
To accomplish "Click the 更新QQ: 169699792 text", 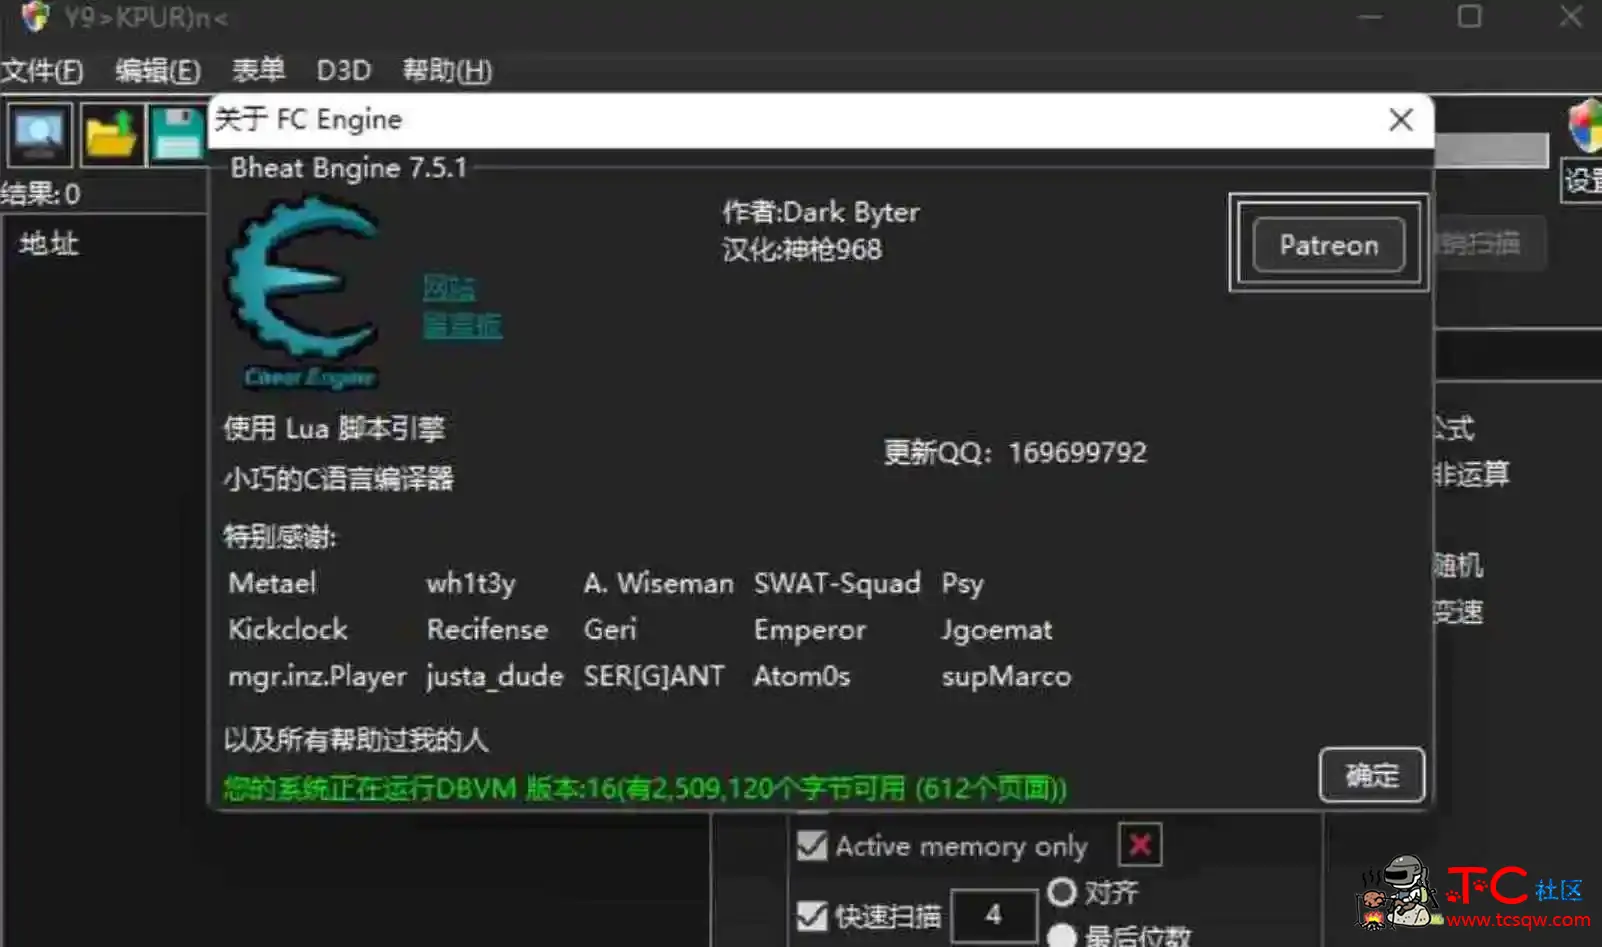I will tap(1015, 453).
